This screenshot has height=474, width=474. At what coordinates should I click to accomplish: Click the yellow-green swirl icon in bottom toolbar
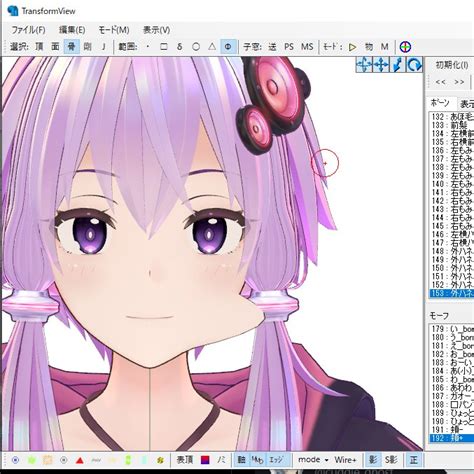coord(160,460)
